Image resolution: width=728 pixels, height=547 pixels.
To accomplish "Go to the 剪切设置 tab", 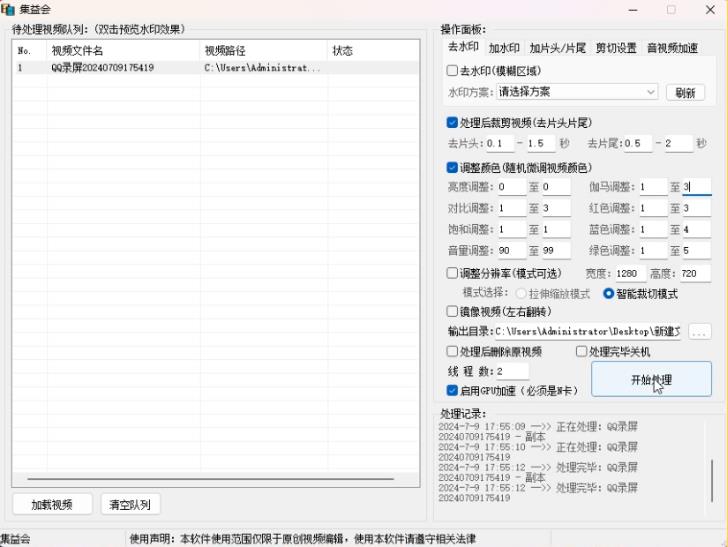I will (615, 47).
